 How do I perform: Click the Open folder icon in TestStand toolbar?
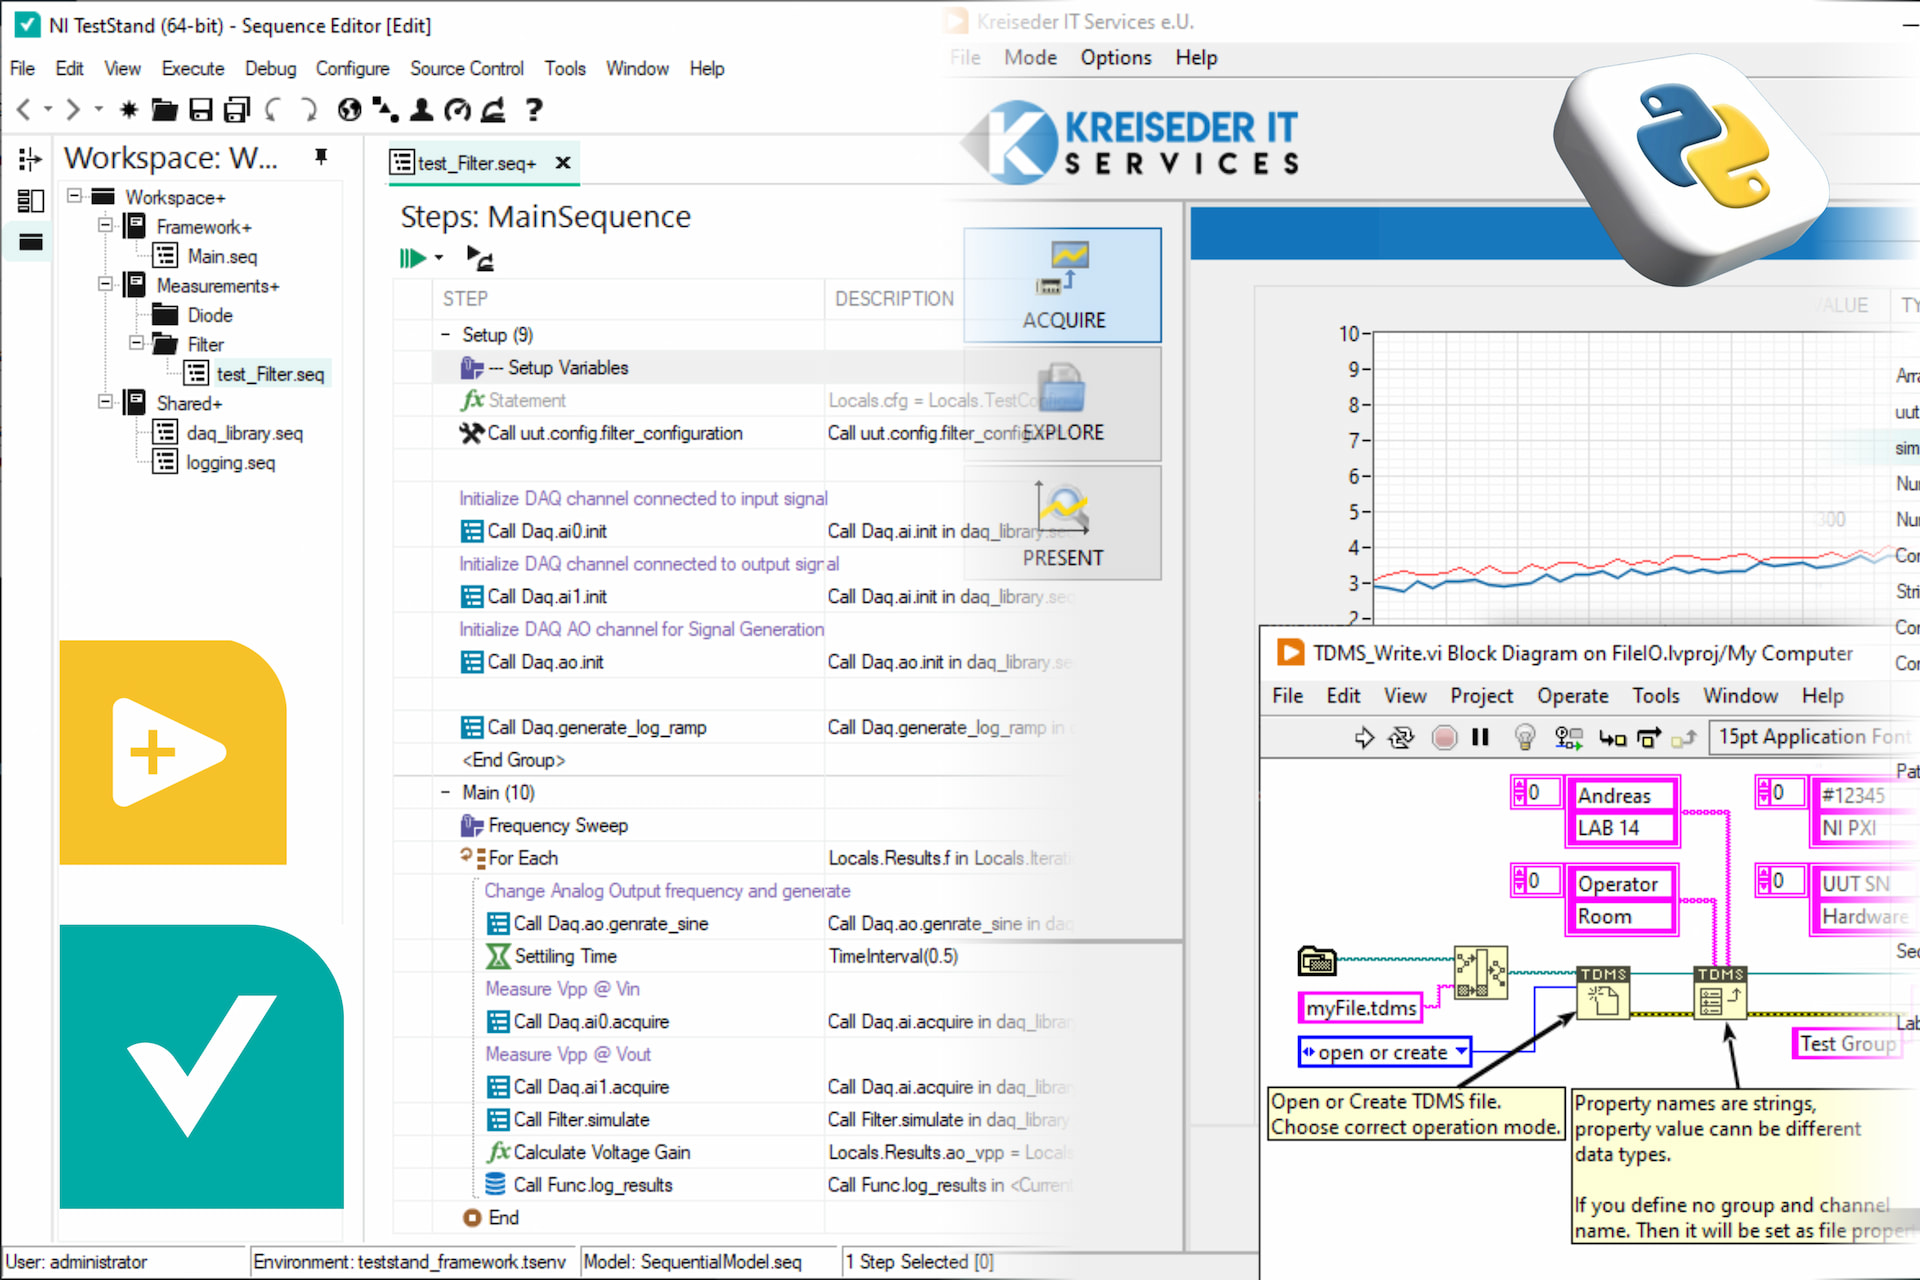pyautogui.click(x=164, y=109)
